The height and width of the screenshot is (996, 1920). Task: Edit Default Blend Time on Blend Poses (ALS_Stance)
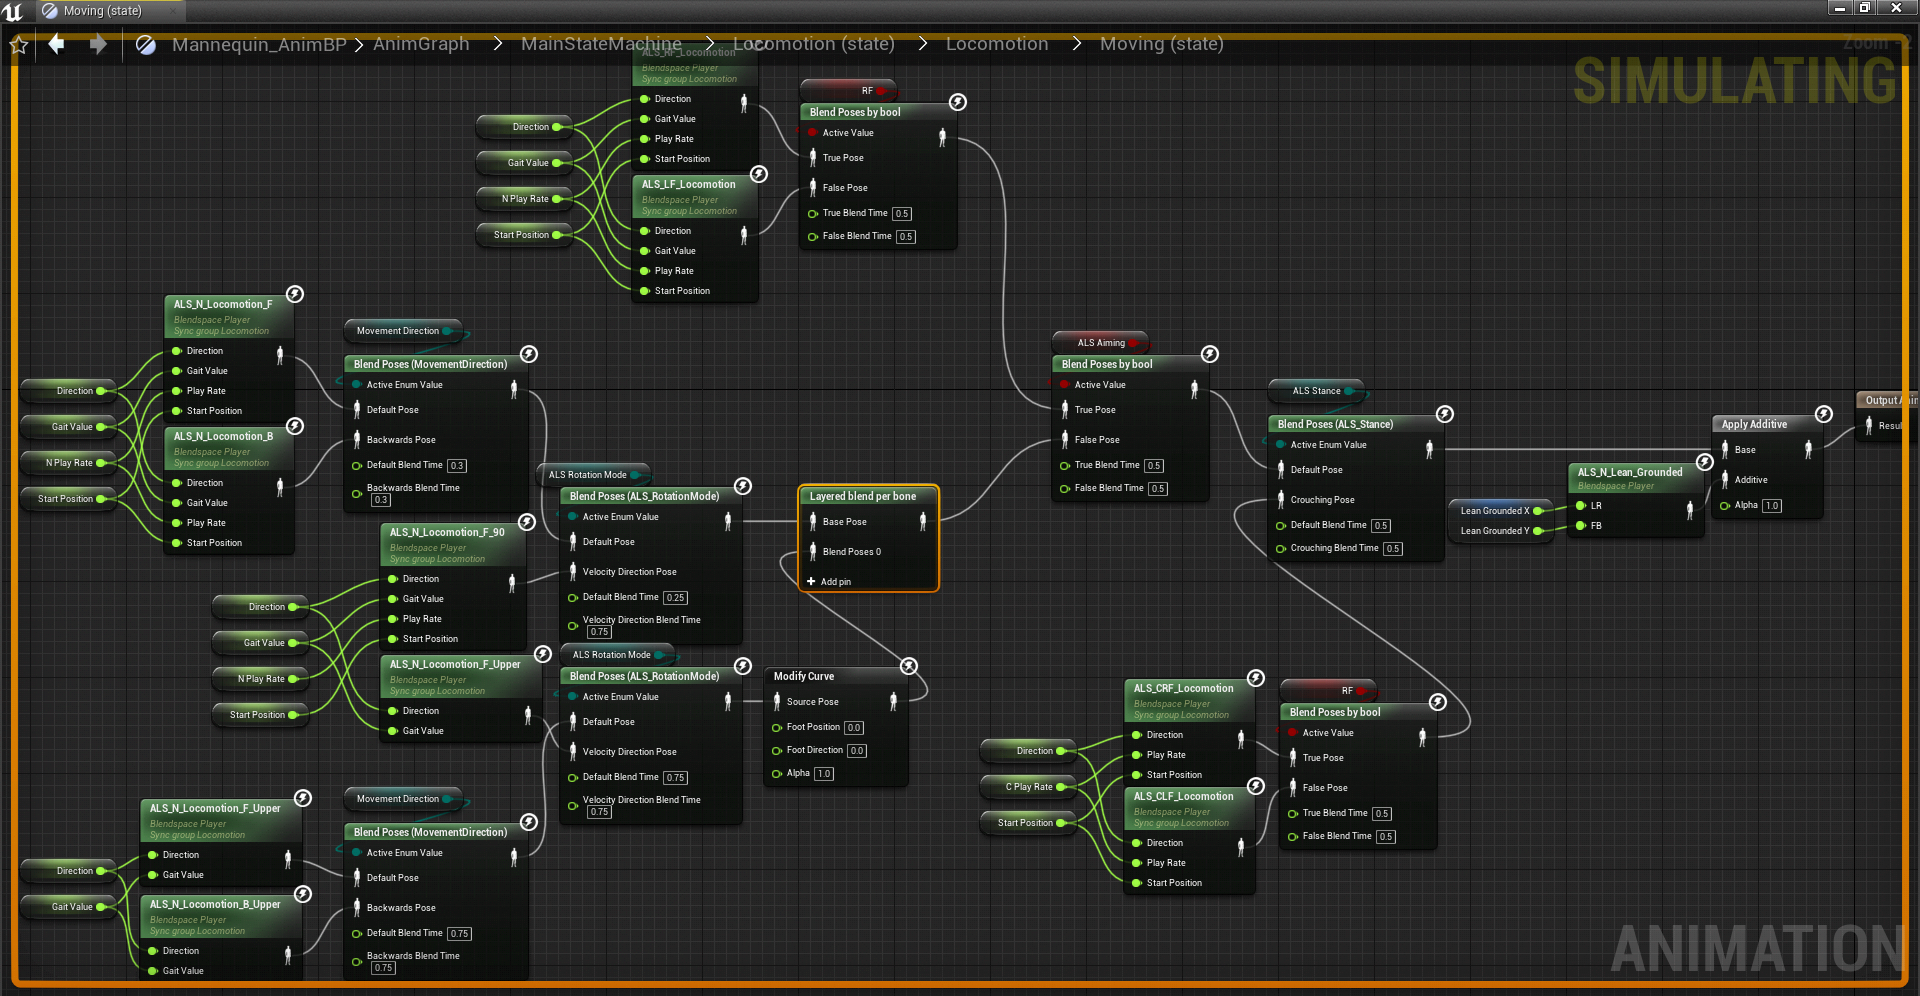tap(1381, 525)
